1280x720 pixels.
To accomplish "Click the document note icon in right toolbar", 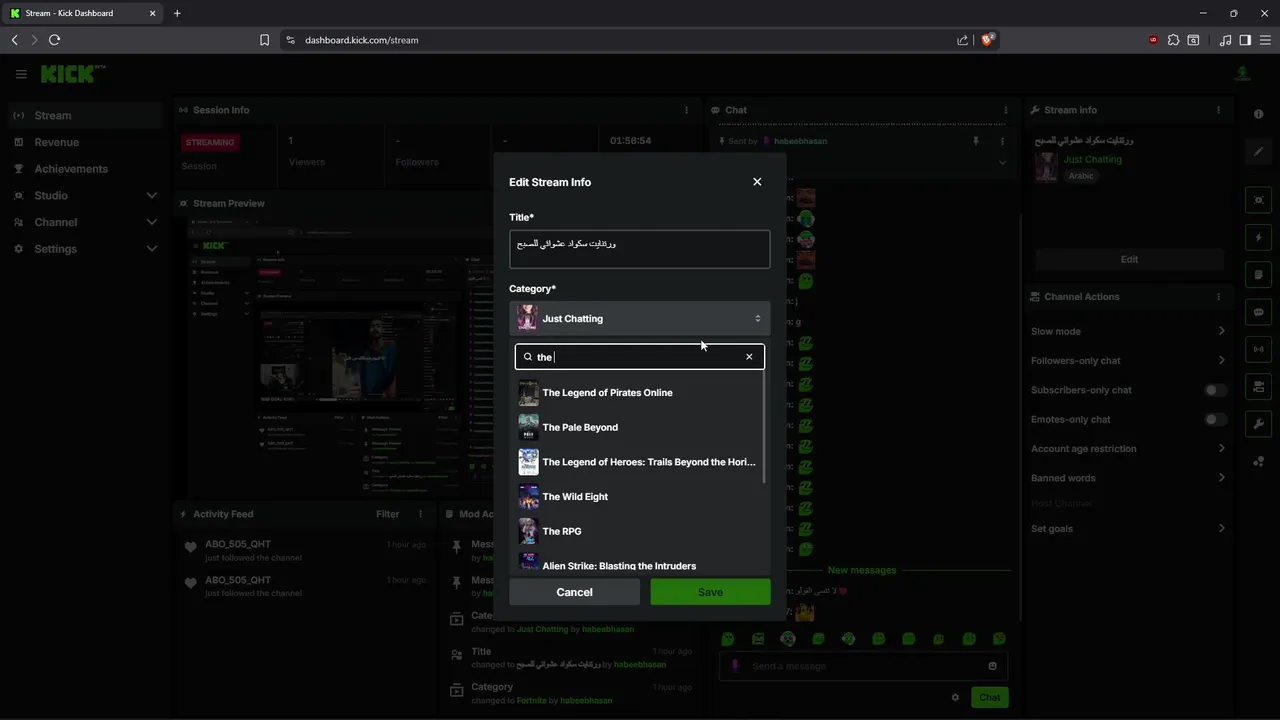I will coord(1259,275).
